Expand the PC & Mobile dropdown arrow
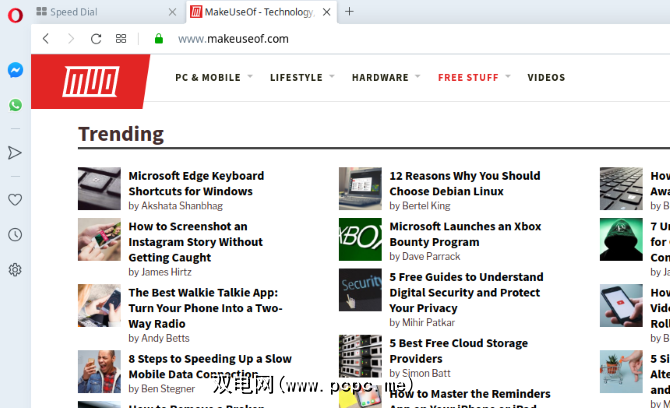This screenshot has height=408, width=670. click(x=250, y=76)
